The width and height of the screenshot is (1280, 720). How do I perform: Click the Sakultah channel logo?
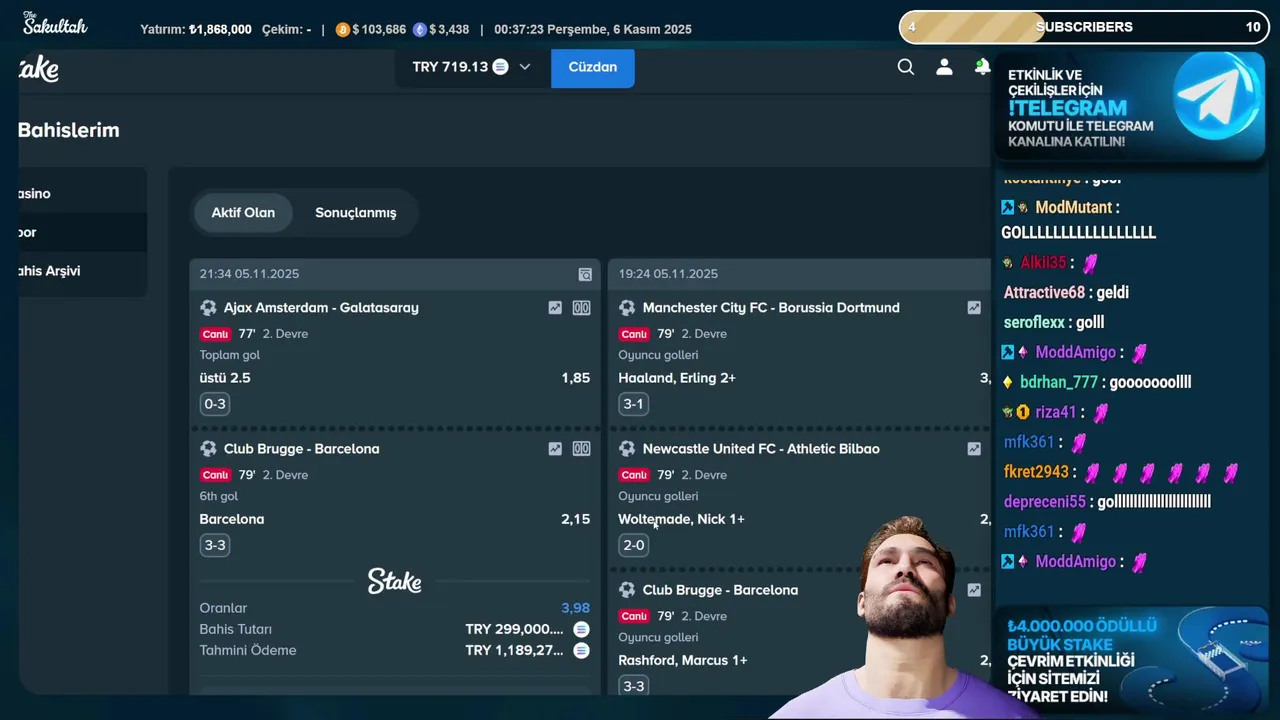coord(55,22)
